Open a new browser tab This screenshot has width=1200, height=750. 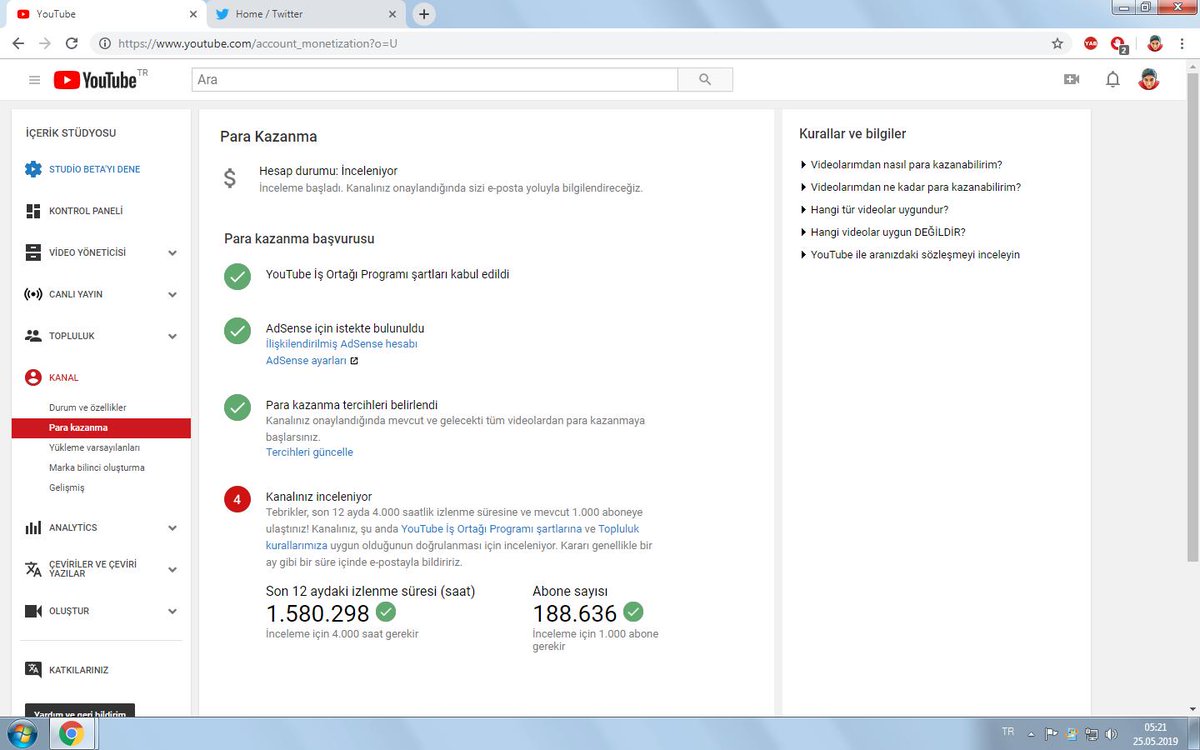tap(424, 14)
